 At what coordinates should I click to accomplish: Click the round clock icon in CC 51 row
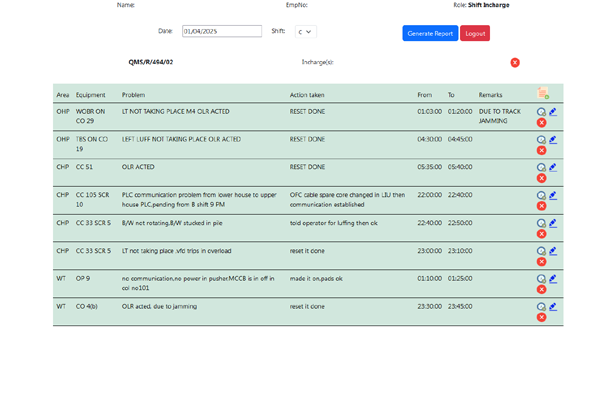541,167
